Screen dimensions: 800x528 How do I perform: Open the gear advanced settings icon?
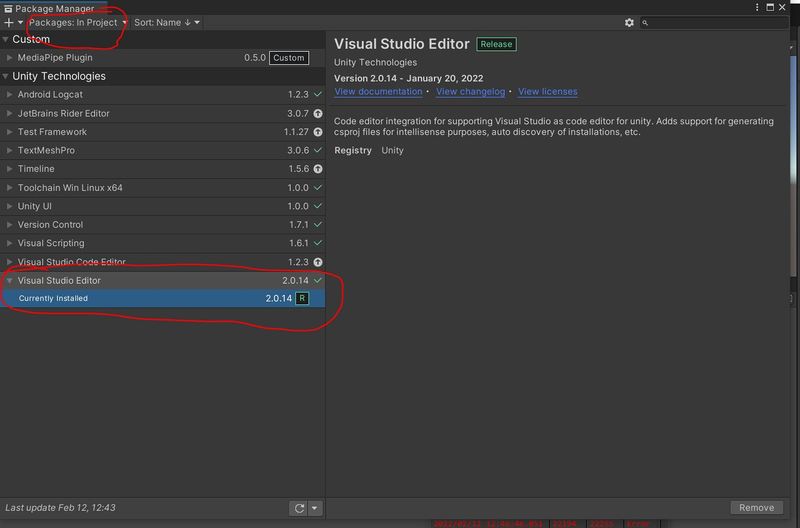(629, 22)
